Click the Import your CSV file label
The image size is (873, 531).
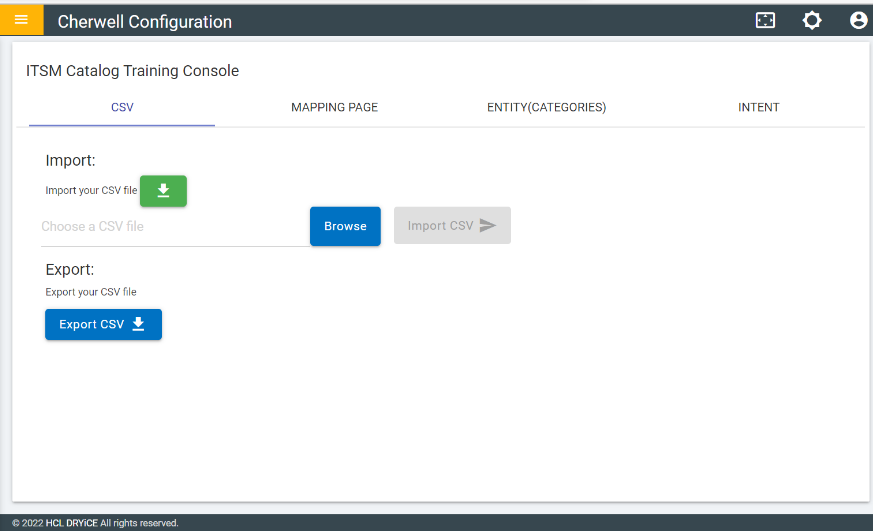91,190
